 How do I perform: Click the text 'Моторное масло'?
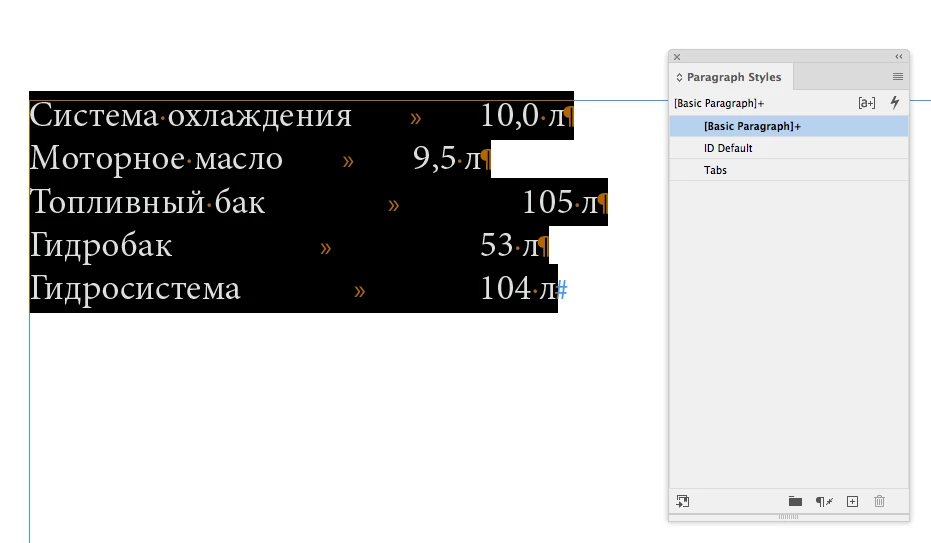point(157,158)
